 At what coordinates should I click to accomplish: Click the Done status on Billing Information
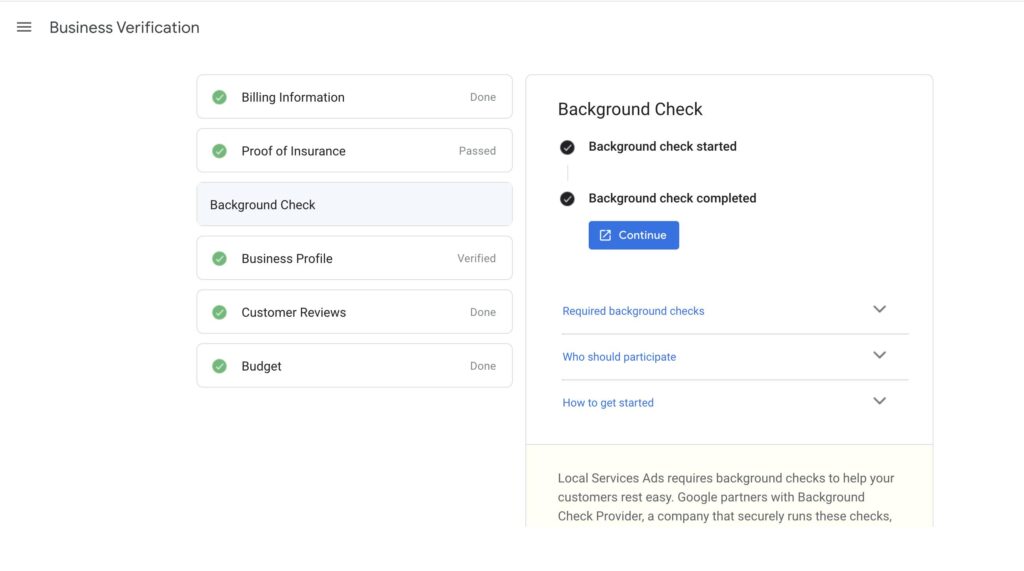(x=483, y=97)
